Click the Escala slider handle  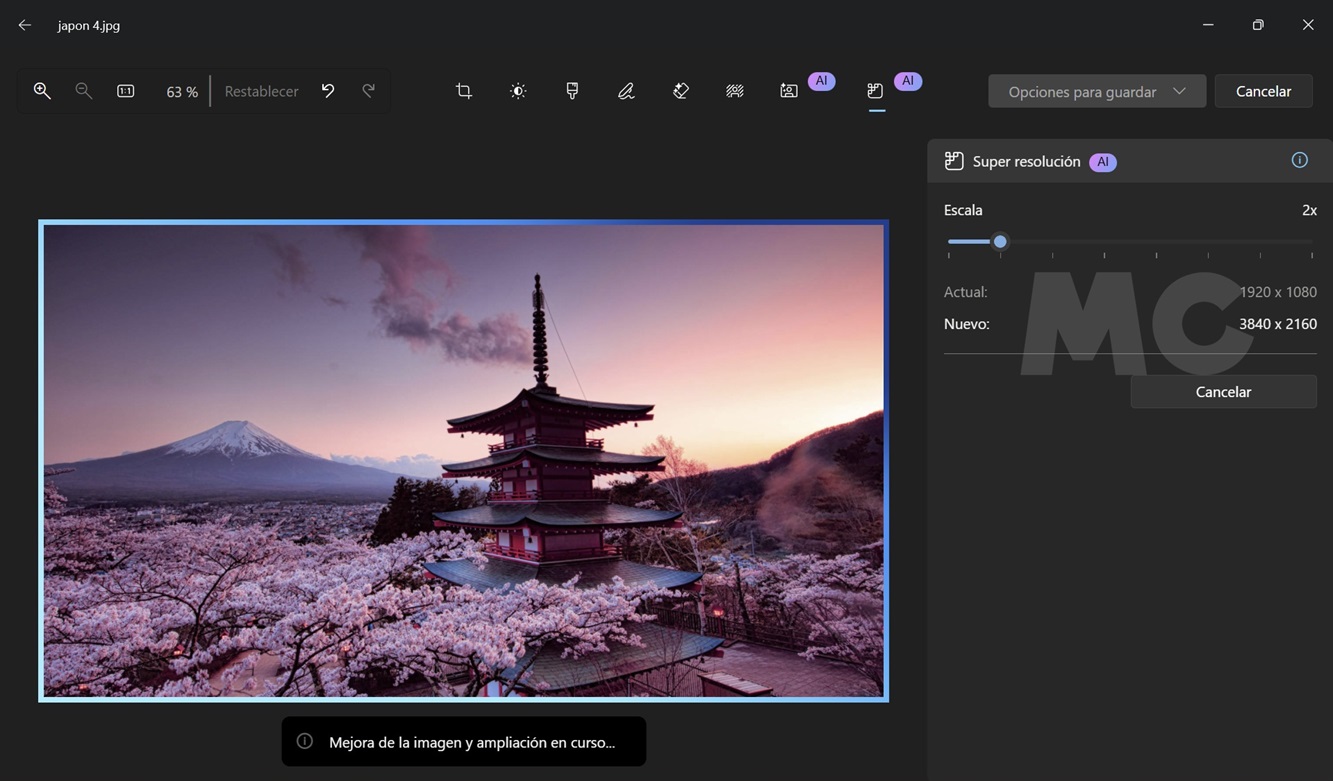click(1000, 241)
